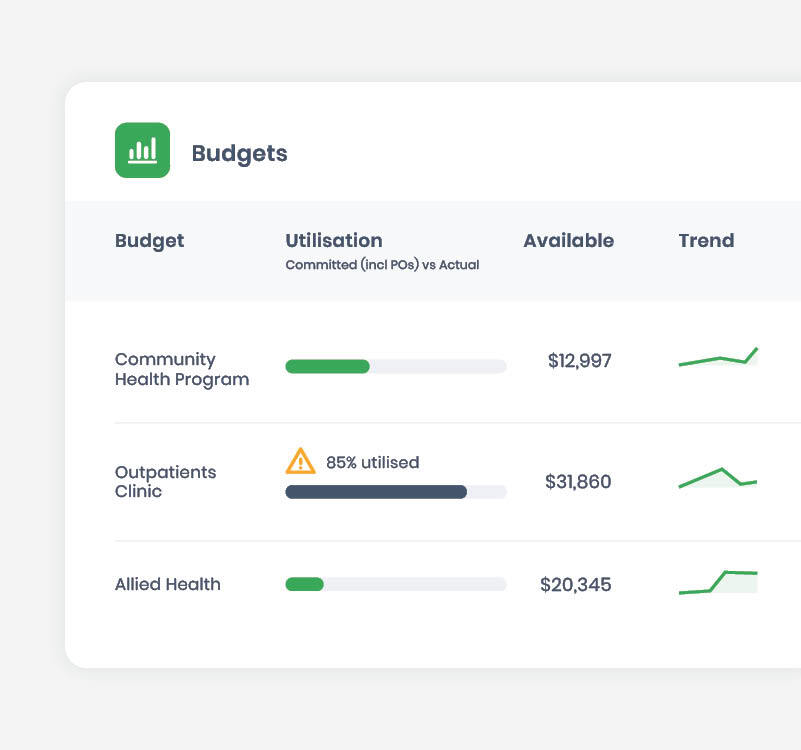Click the green Budgets bar chart icon
Image resolution: width=801 pixels, height=750 pixels.
(x=143, y=148)
